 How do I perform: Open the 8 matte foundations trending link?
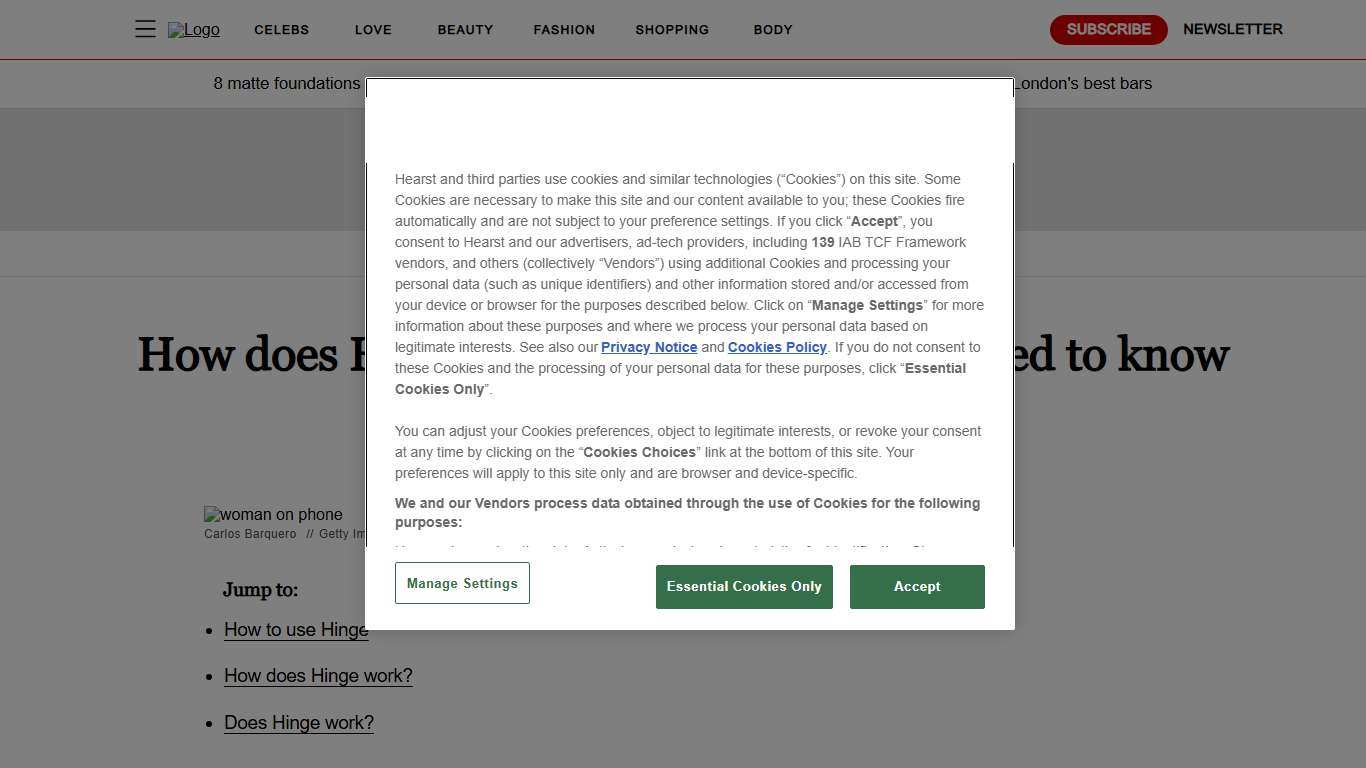click(287, 84)
